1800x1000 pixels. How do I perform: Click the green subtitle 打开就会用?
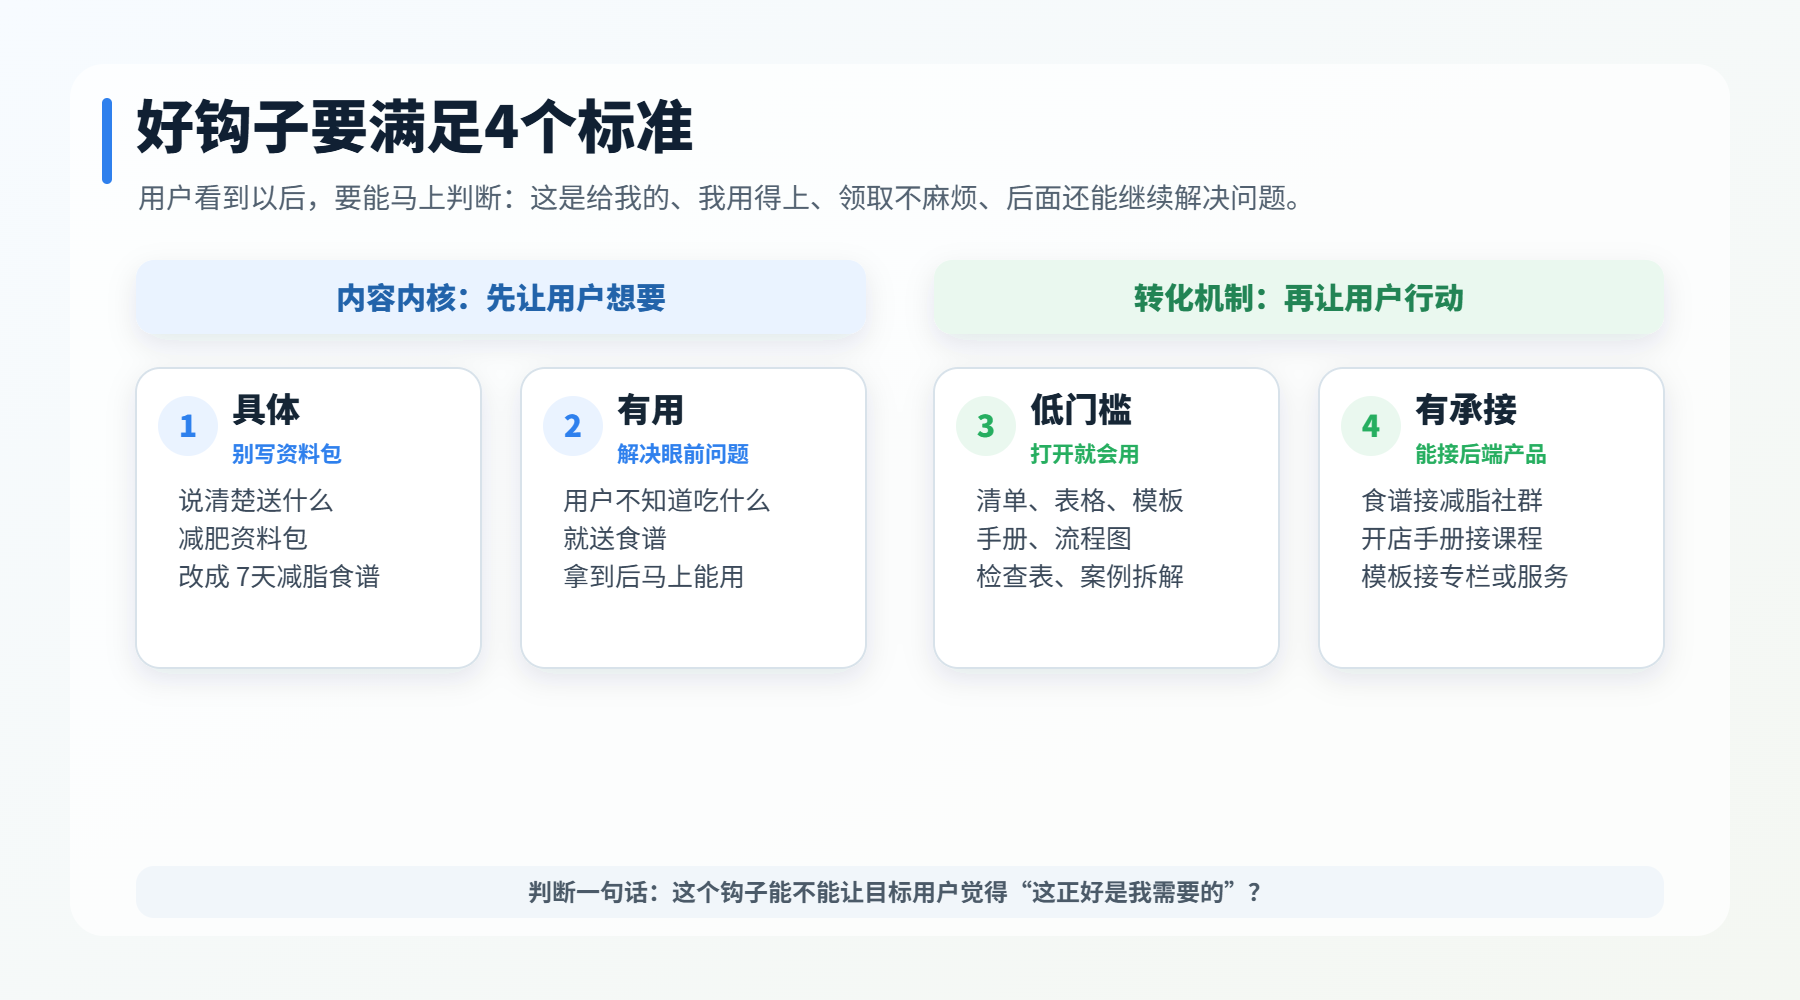[1085, 454]
